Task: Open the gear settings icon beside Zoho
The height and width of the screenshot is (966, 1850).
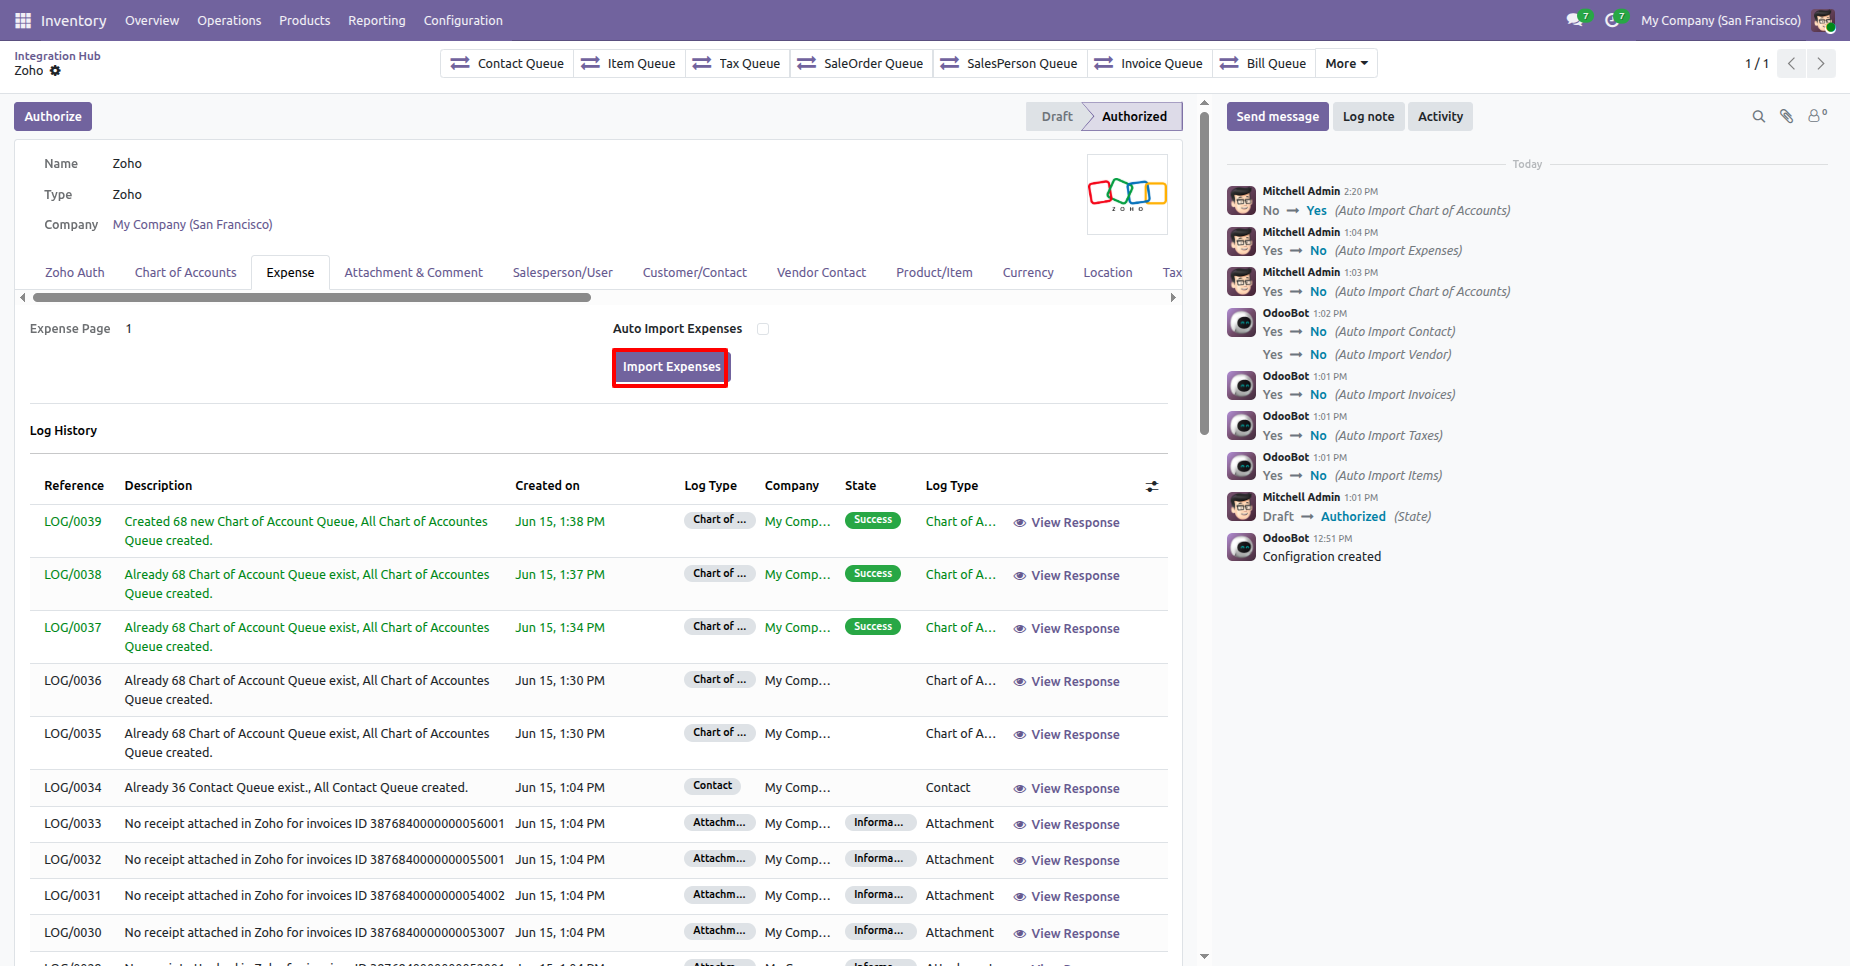Action: point(56,71)
